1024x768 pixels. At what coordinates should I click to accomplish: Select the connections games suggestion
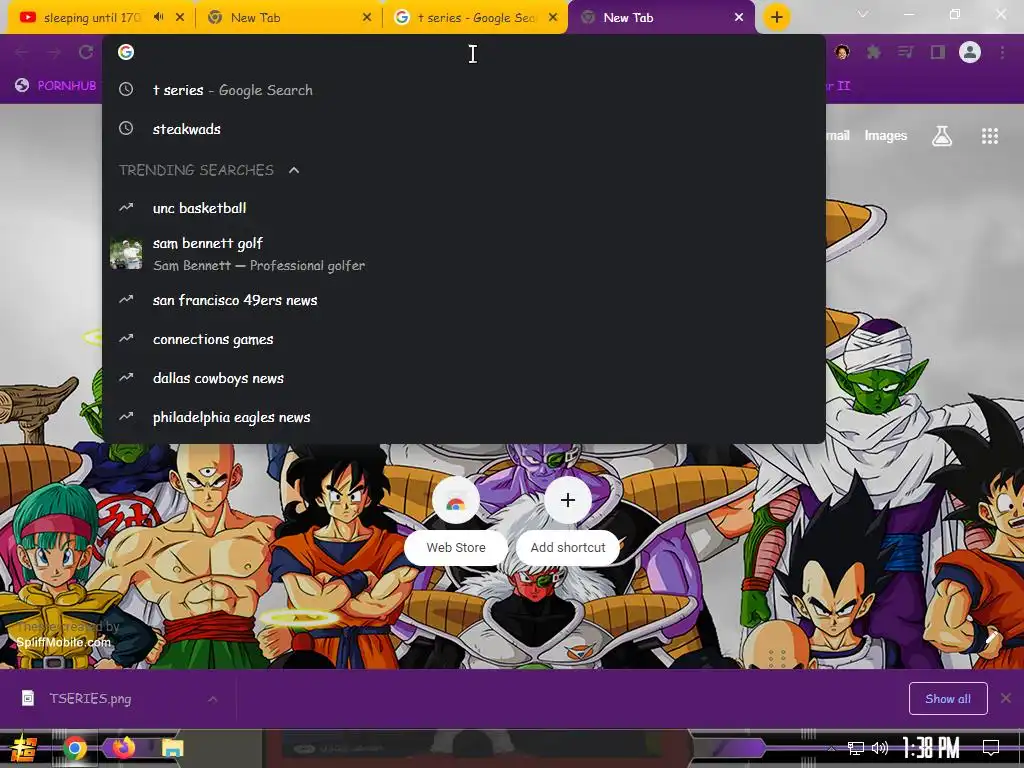pyautogui.click(x=464, y=339)
